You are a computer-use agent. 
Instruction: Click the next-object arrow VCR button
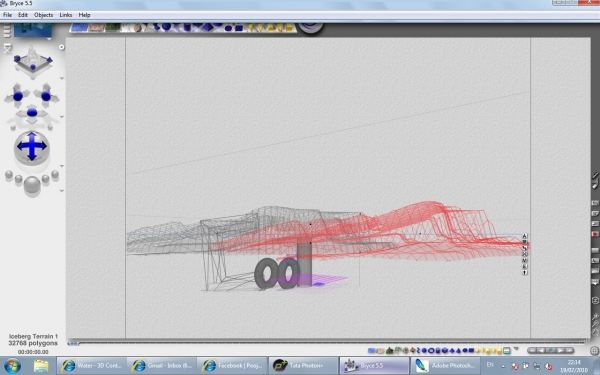pos(560,351)
